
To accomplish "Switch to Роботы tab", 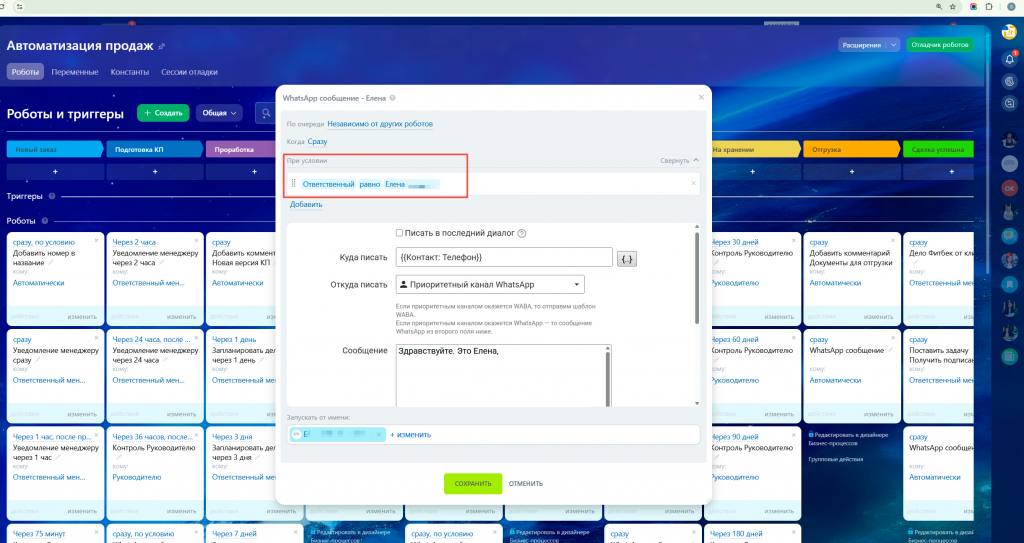I will [x=25, y=72].
